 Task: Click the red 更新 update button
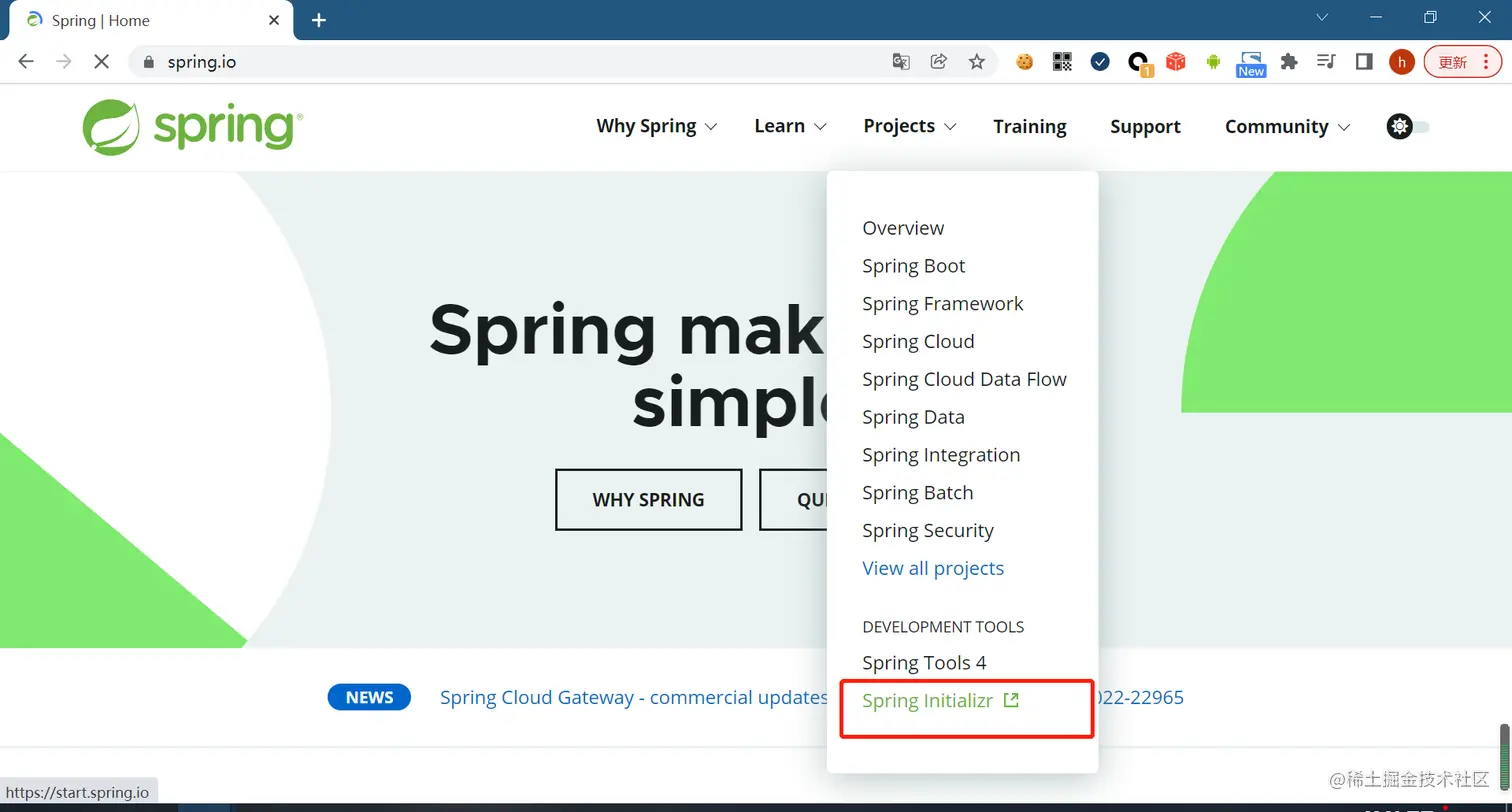click(x=1462, y=62)
